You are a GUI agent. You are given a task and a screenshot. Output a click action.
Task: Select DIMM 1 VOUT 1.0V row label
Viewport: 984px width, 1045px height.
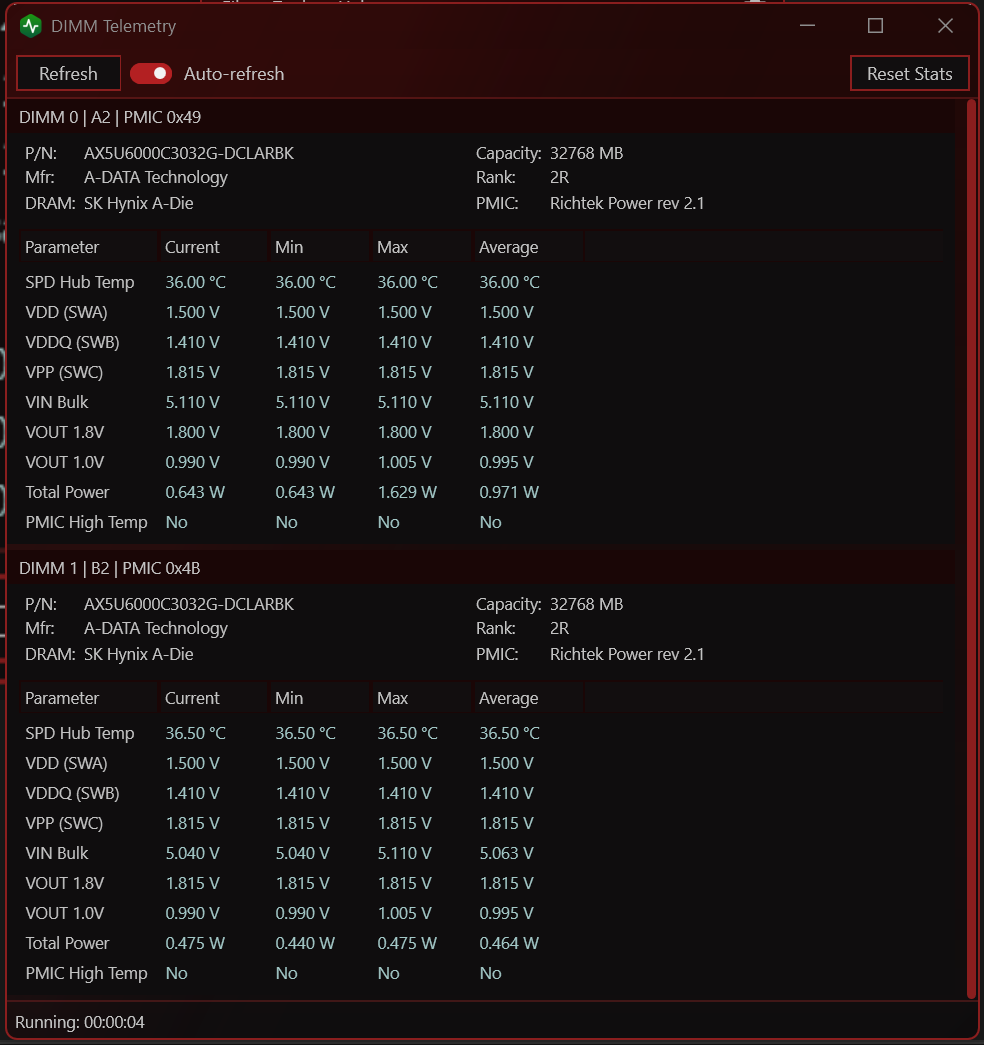[65, 914]
